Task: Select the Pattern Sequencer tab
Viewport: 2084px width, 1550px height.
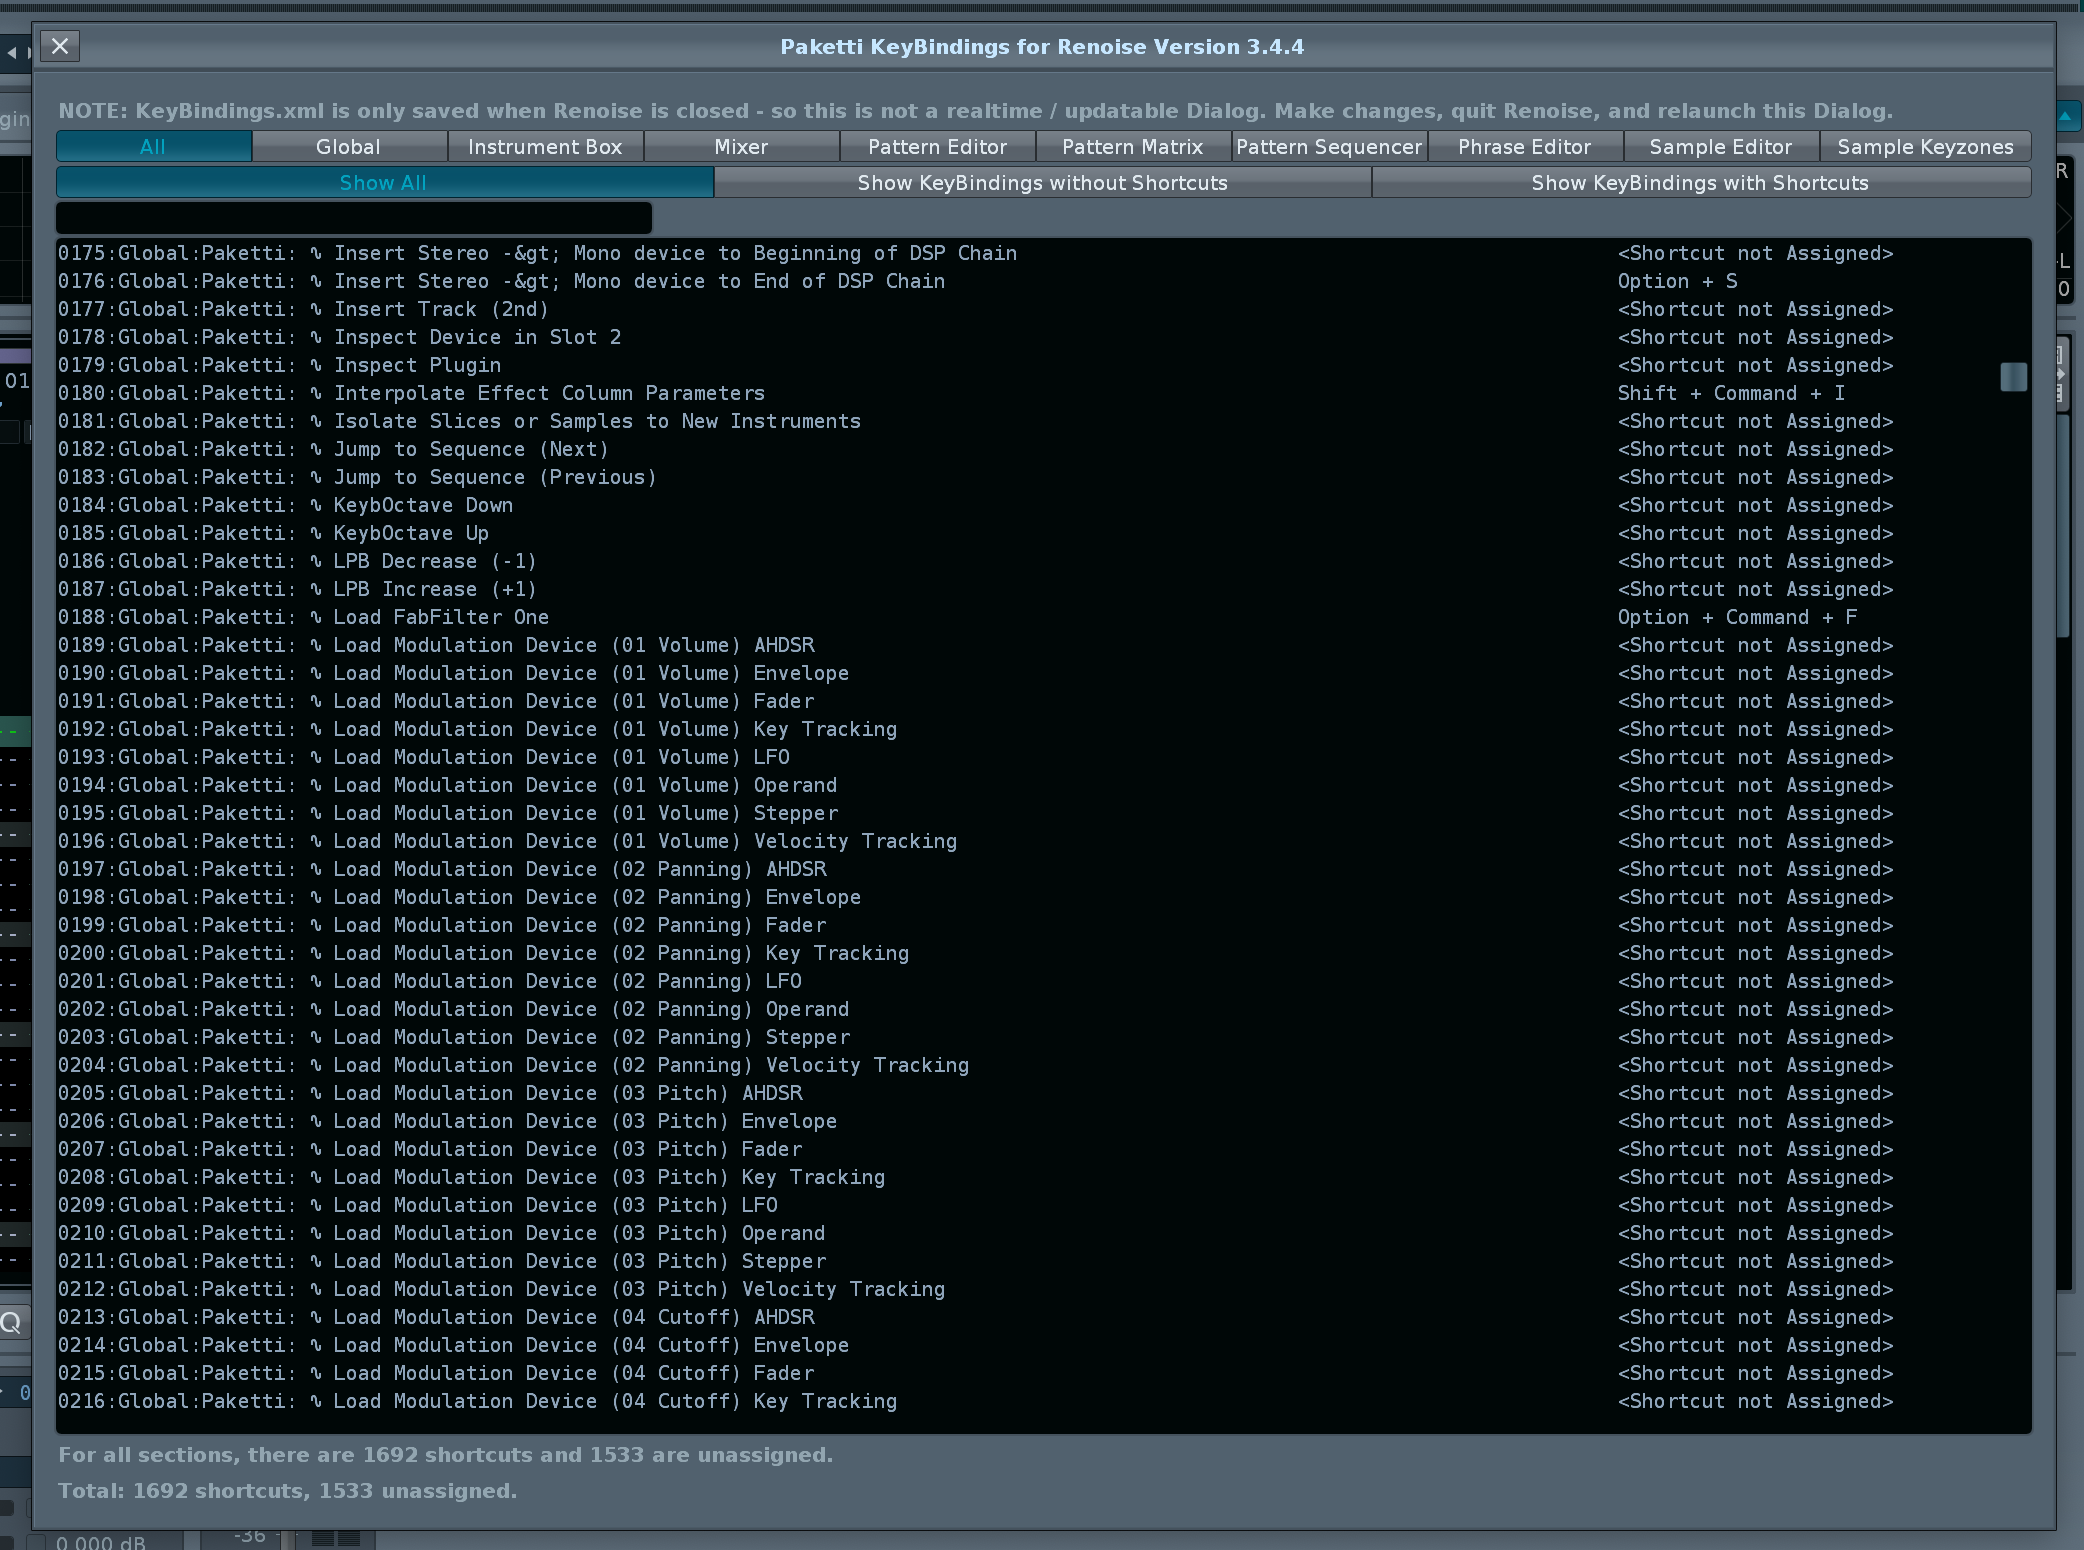Action: tap(1328, 147)
